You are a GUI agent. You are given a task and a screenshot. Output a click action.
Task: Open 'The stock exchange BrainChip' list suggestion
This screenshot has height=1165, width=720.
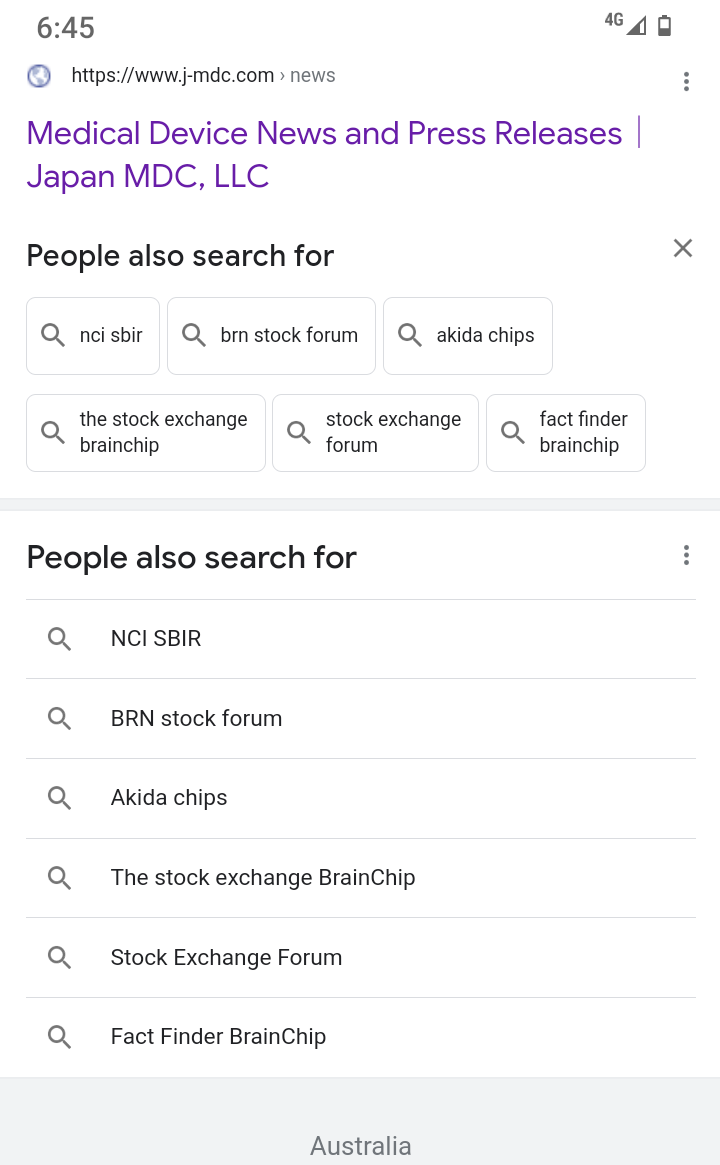click(361, 878)
